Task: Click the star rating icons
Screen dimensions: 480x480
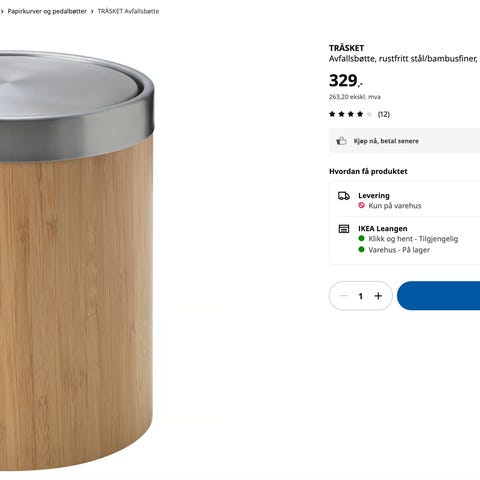Action: click(350, 114)
